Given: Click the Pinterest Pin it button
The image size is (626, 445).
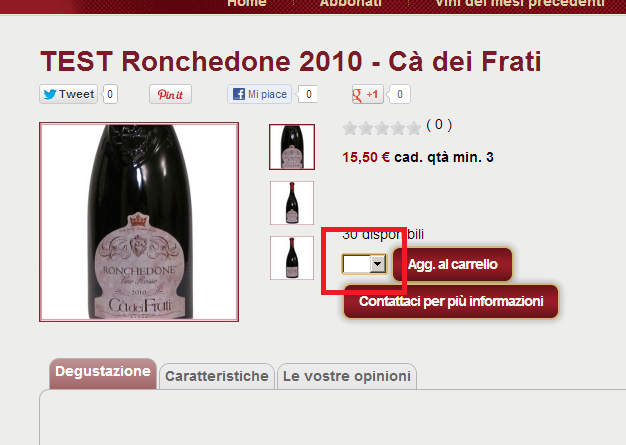Looking at the screenshot, I should [170, 94].
